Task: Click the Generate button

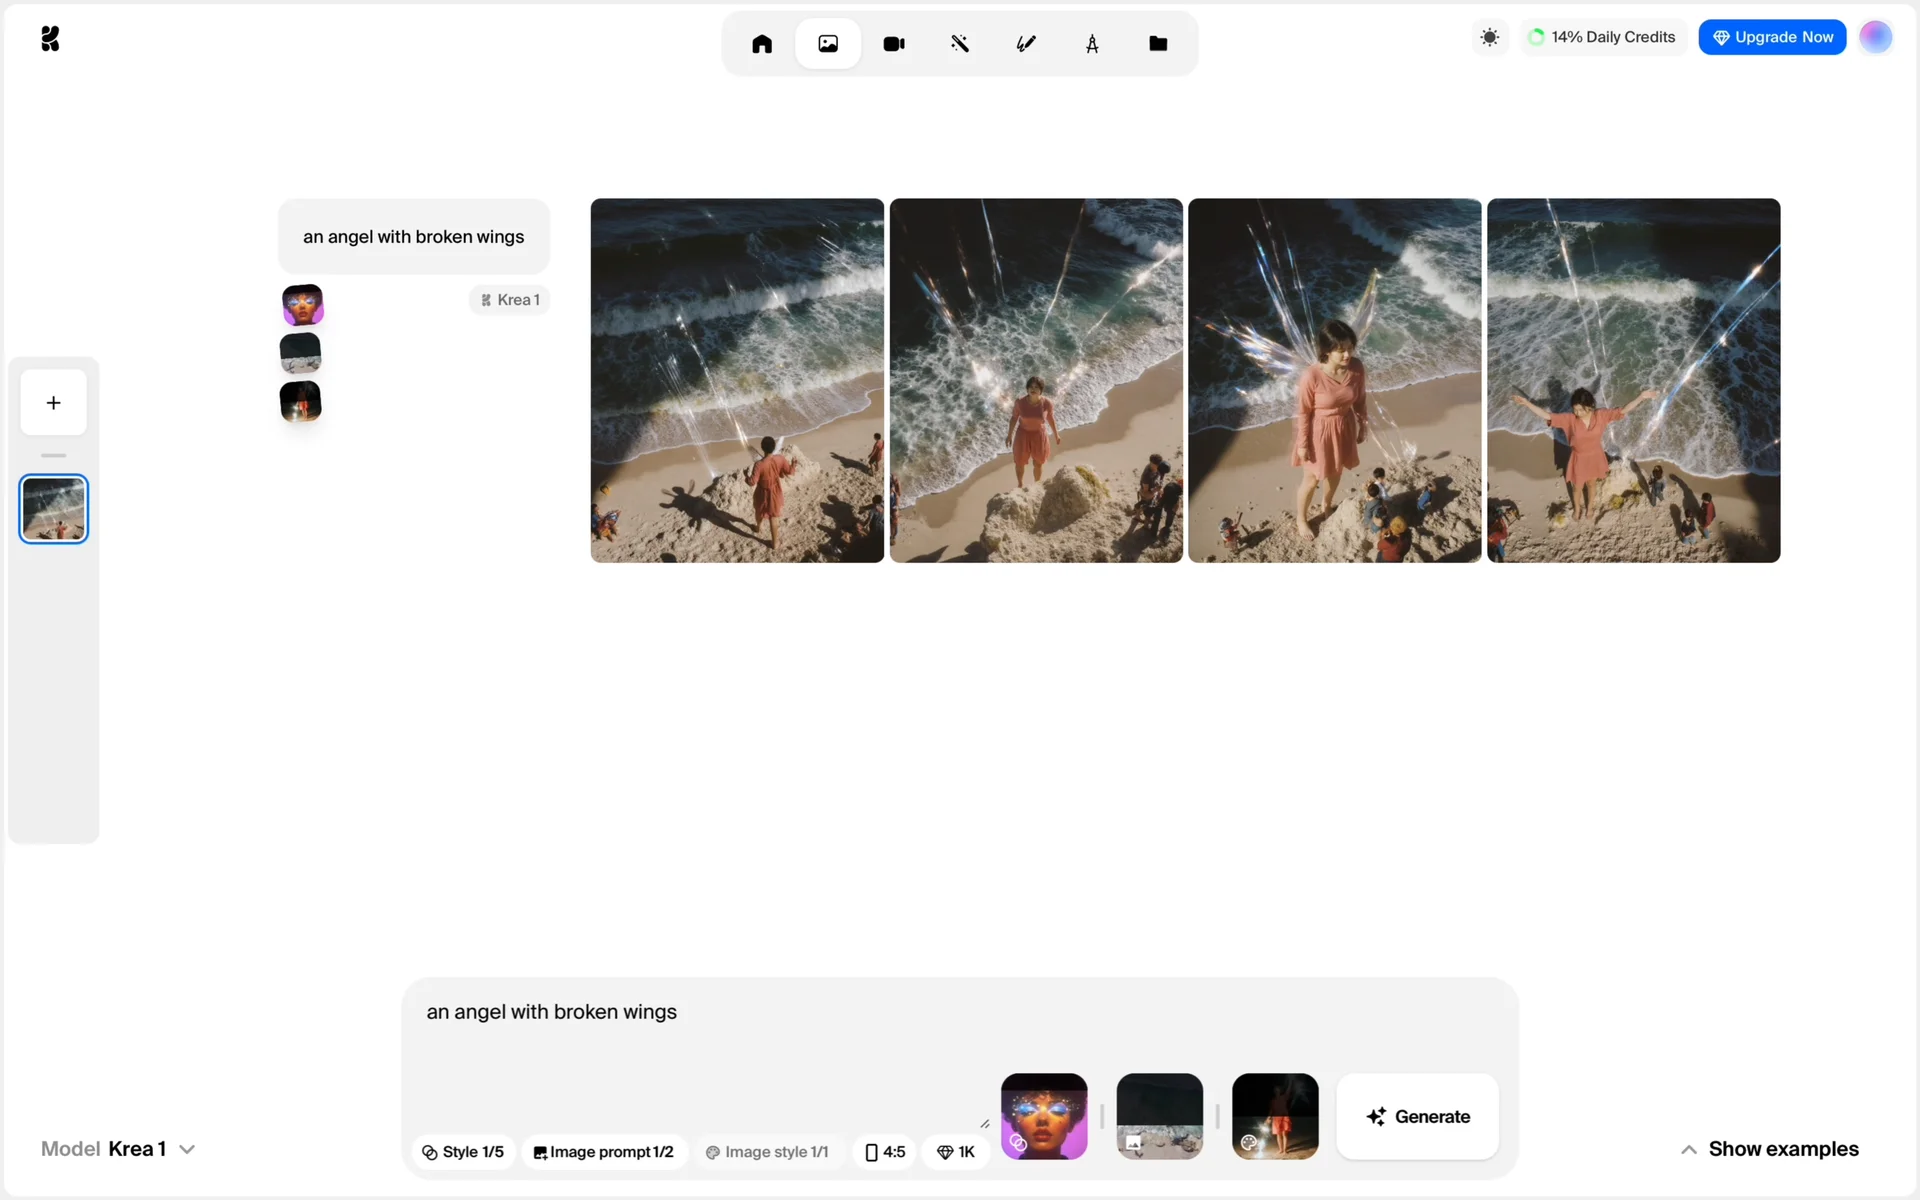Action: [x=1417, y=1117]
